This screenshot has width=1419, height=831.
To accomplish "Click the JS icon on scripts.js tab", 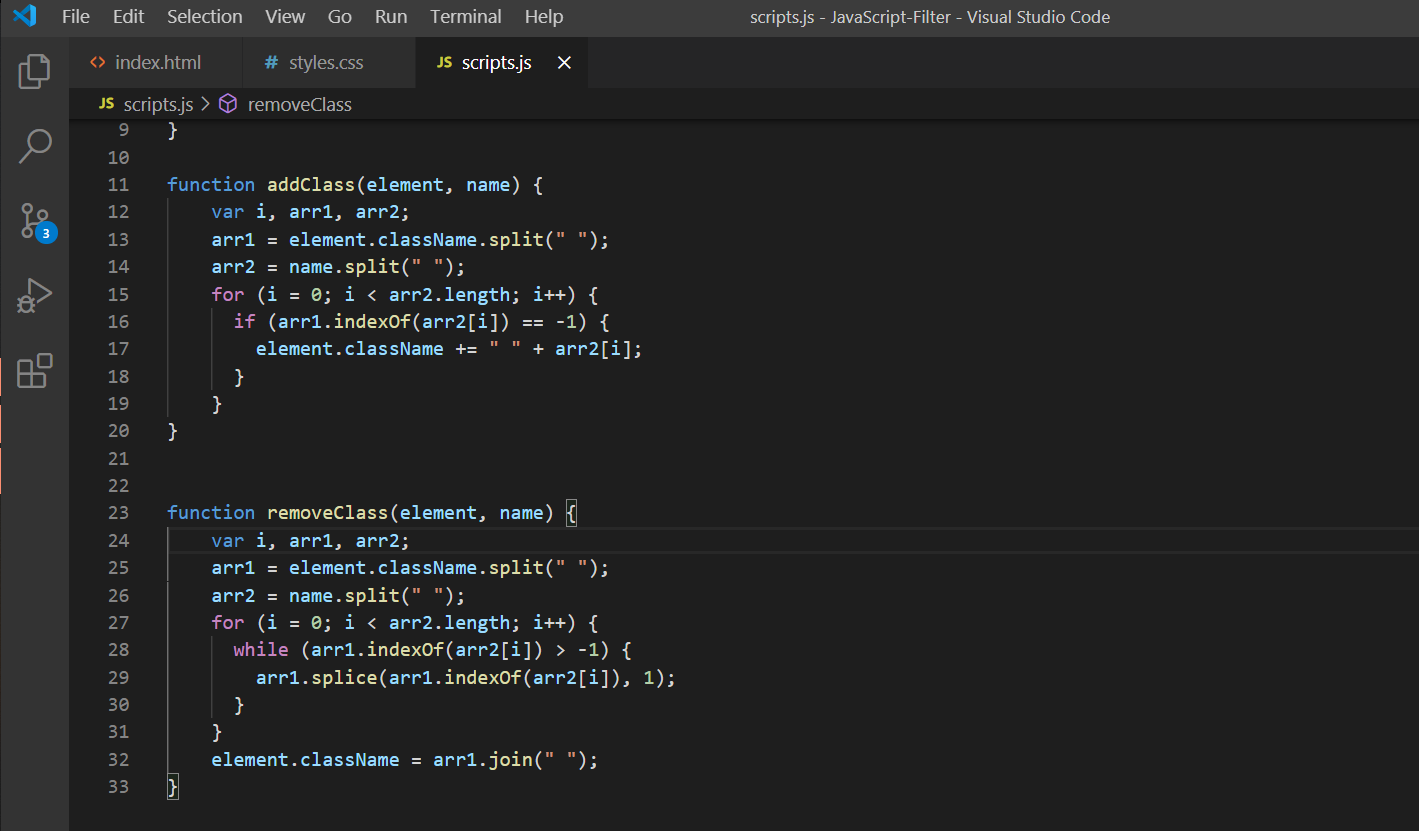I will click(443, 62).
